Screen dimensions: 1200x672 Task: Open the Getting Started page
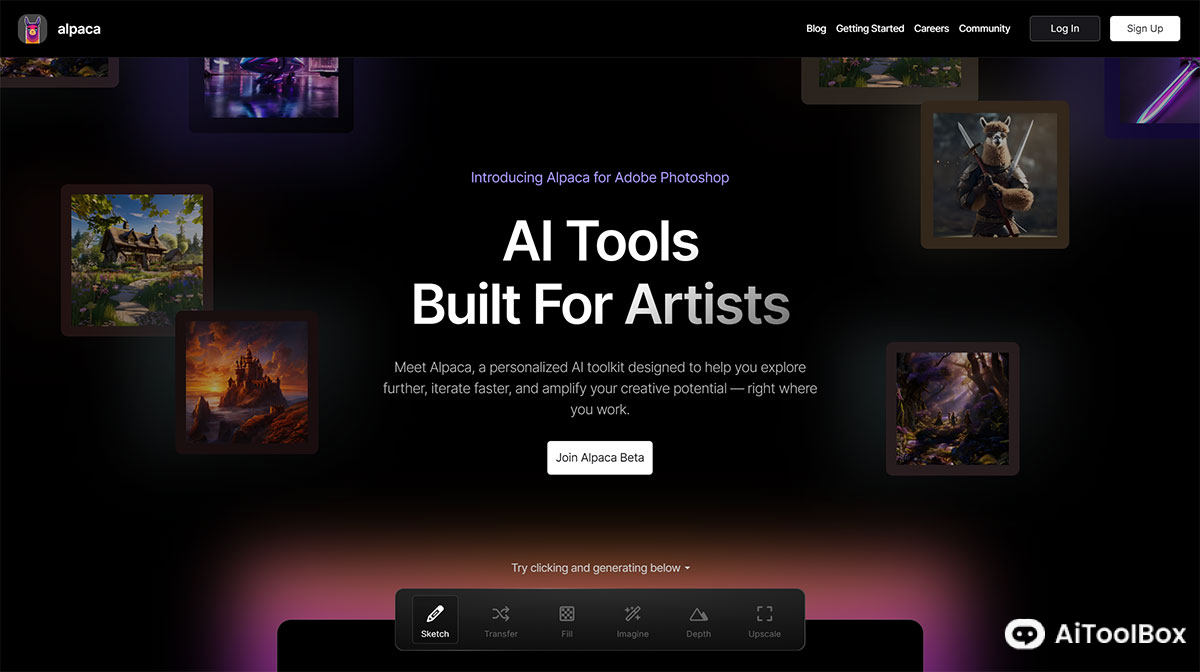pos(870,29)
